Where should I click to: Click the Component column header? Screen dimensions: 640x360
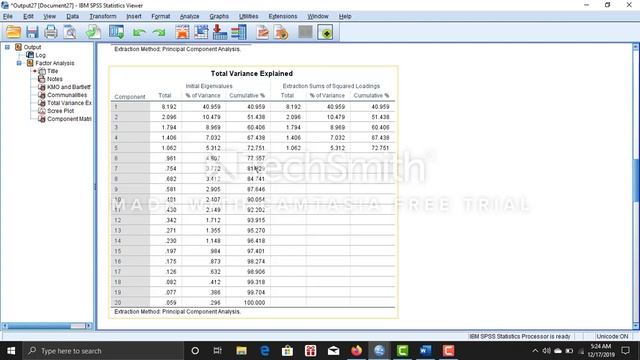(130, 97)
